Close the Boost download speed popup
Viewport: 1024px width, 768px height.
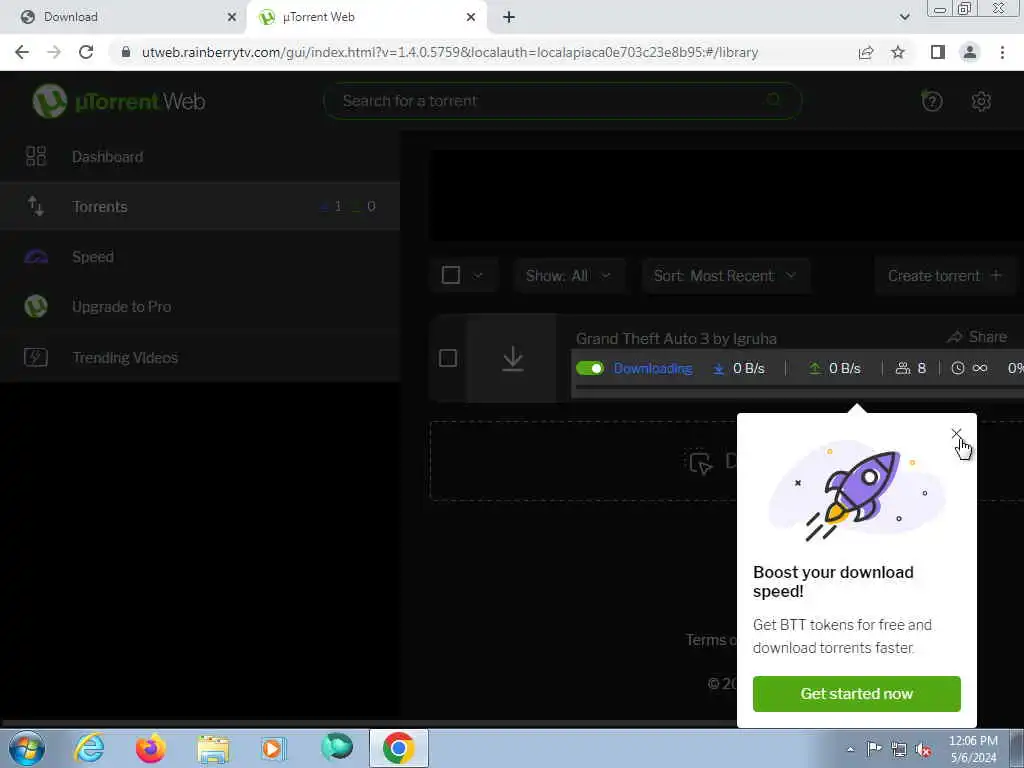(x=956, y=434)
